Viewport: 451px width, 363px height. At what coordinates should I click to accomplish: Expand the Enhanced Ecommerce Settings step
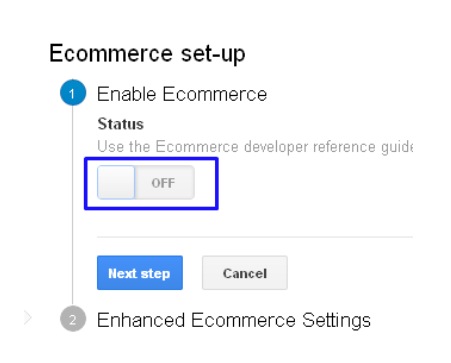coord(234,320)
